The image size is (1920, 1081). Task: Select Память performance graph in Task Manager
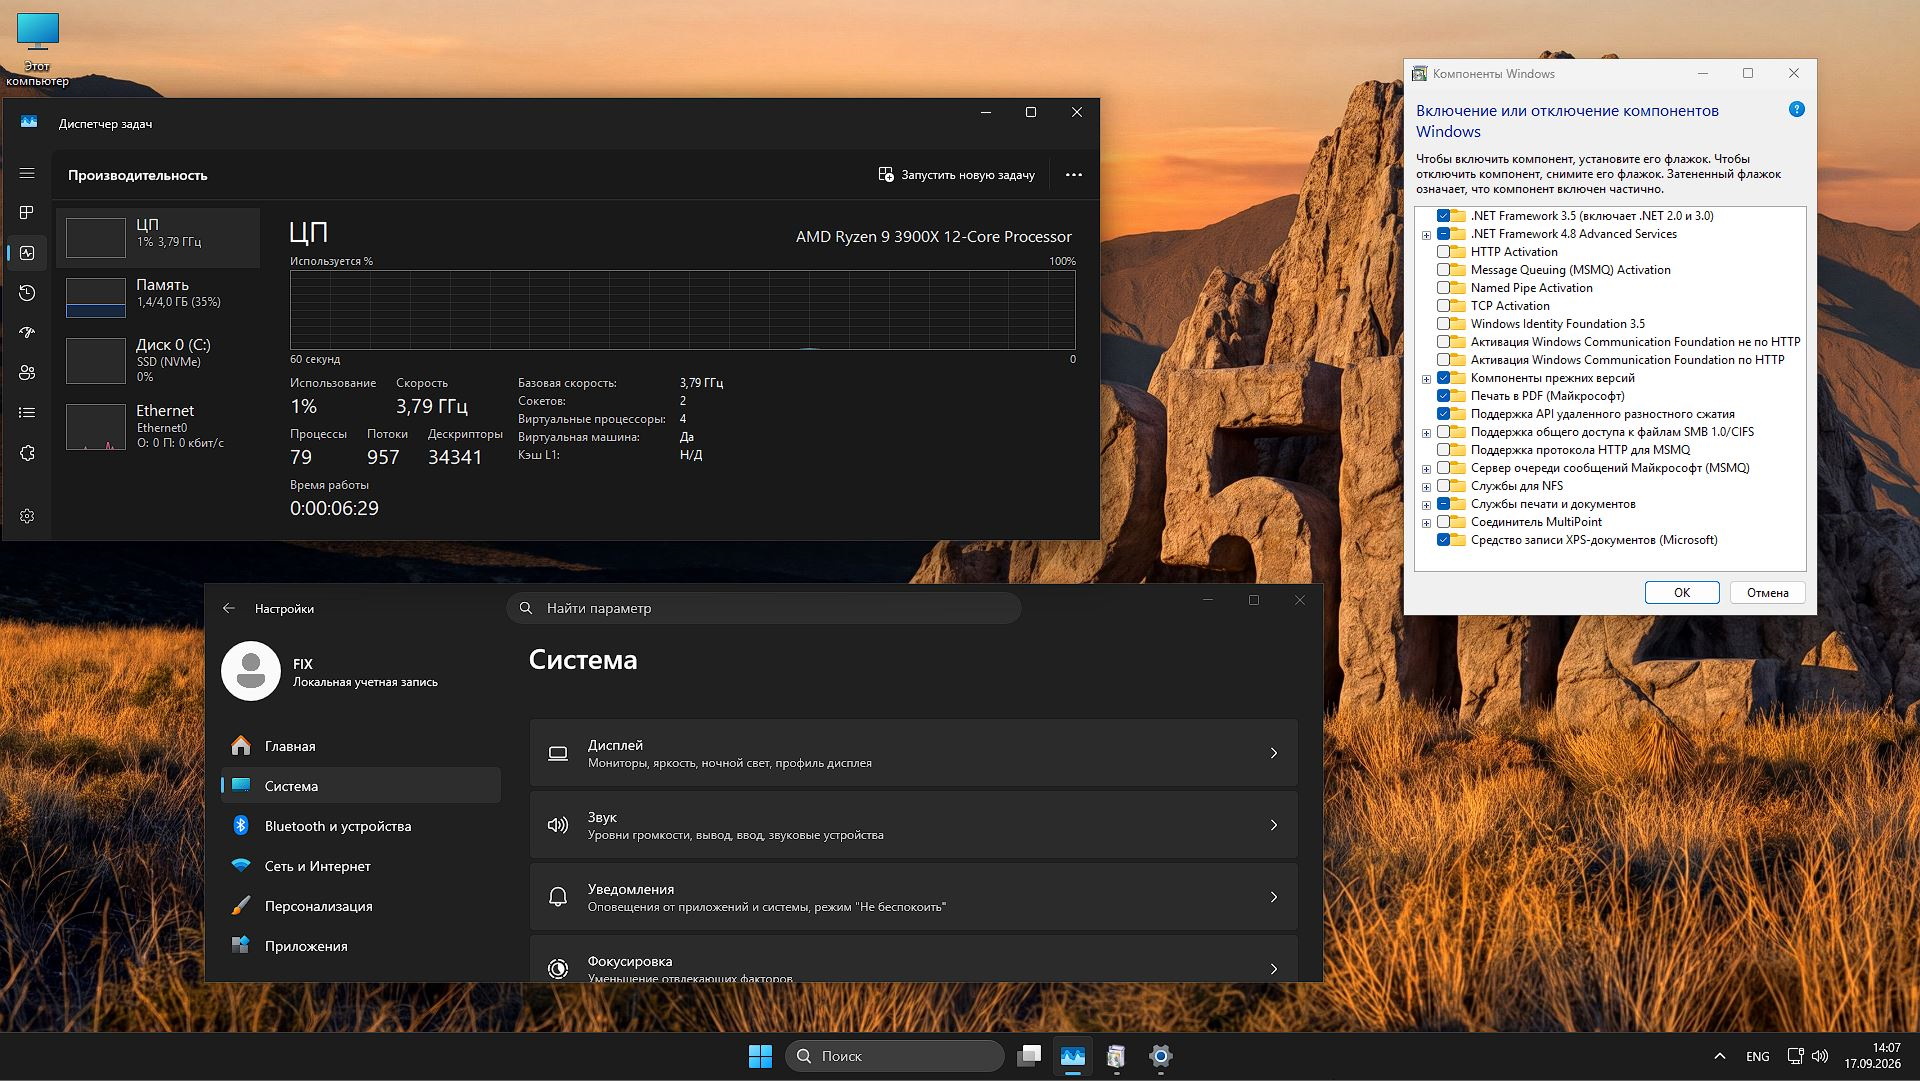(158, 297)
